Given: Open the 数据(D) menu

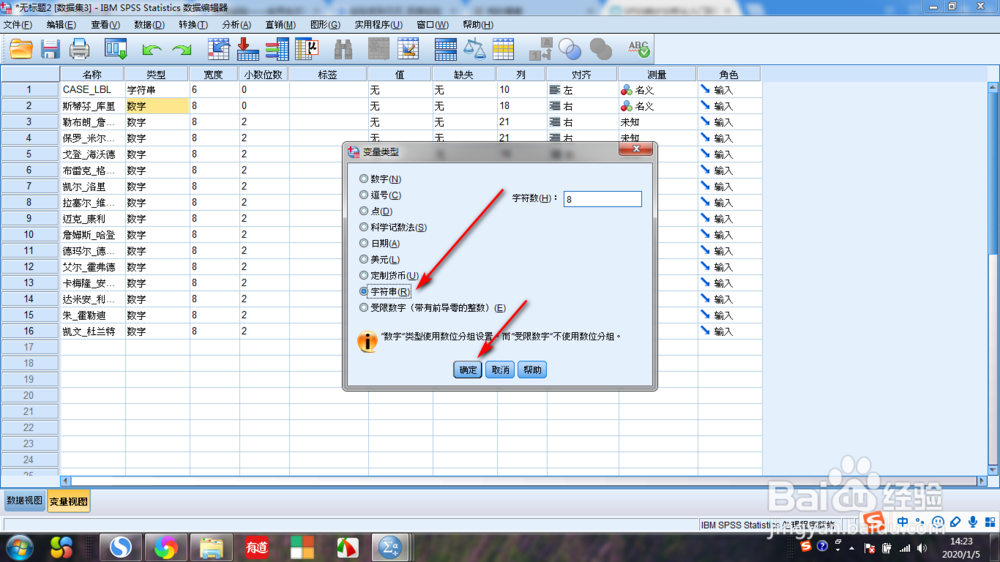Looking at the screenshot, I should (x=149, y=25).
